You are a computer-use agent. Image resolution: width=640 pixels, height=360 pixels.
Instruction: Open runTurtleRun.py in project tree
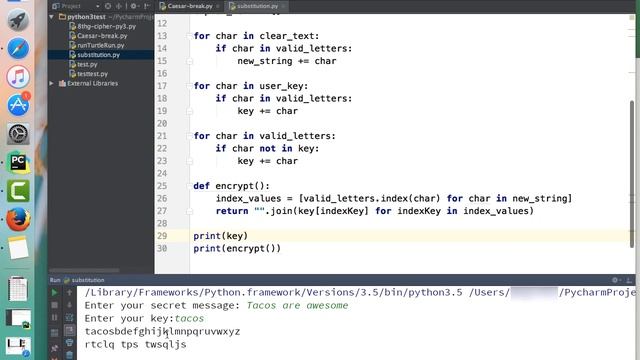click(x=97, y=45)
